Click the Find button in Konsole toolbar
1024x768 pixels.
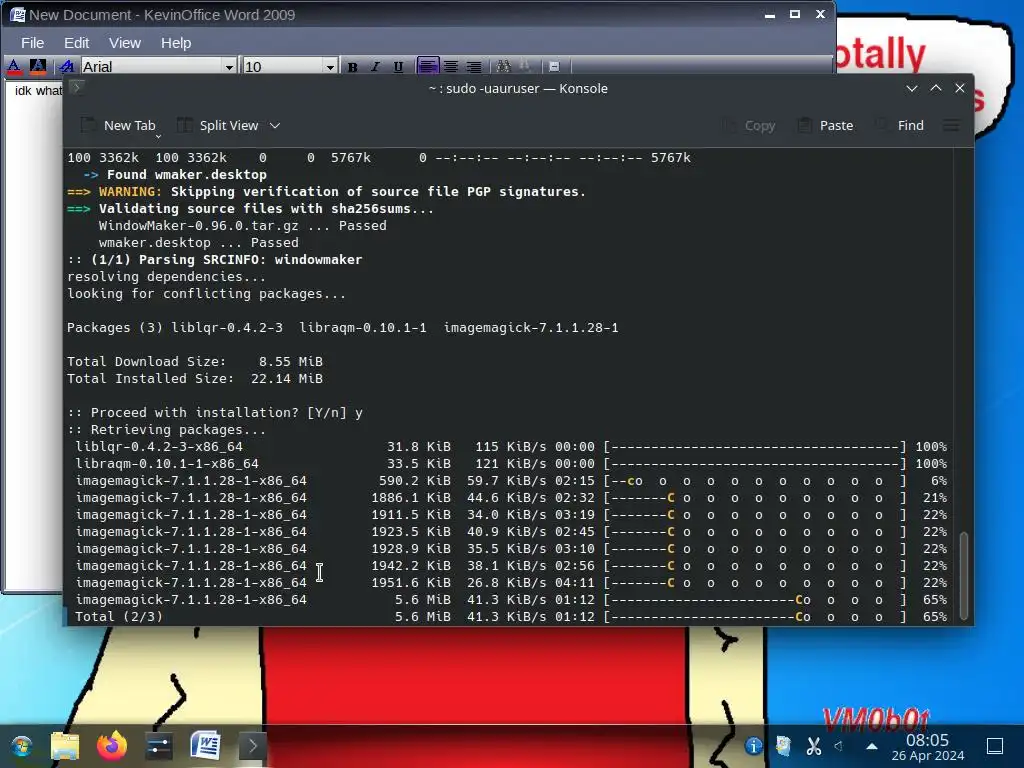point(900,125)
